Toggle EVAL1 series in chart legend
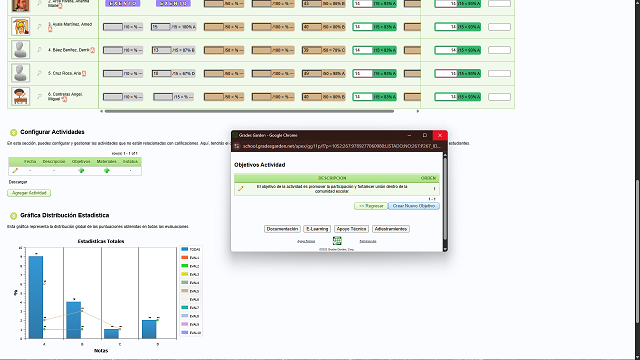640x360 pixels. (191, 258)
